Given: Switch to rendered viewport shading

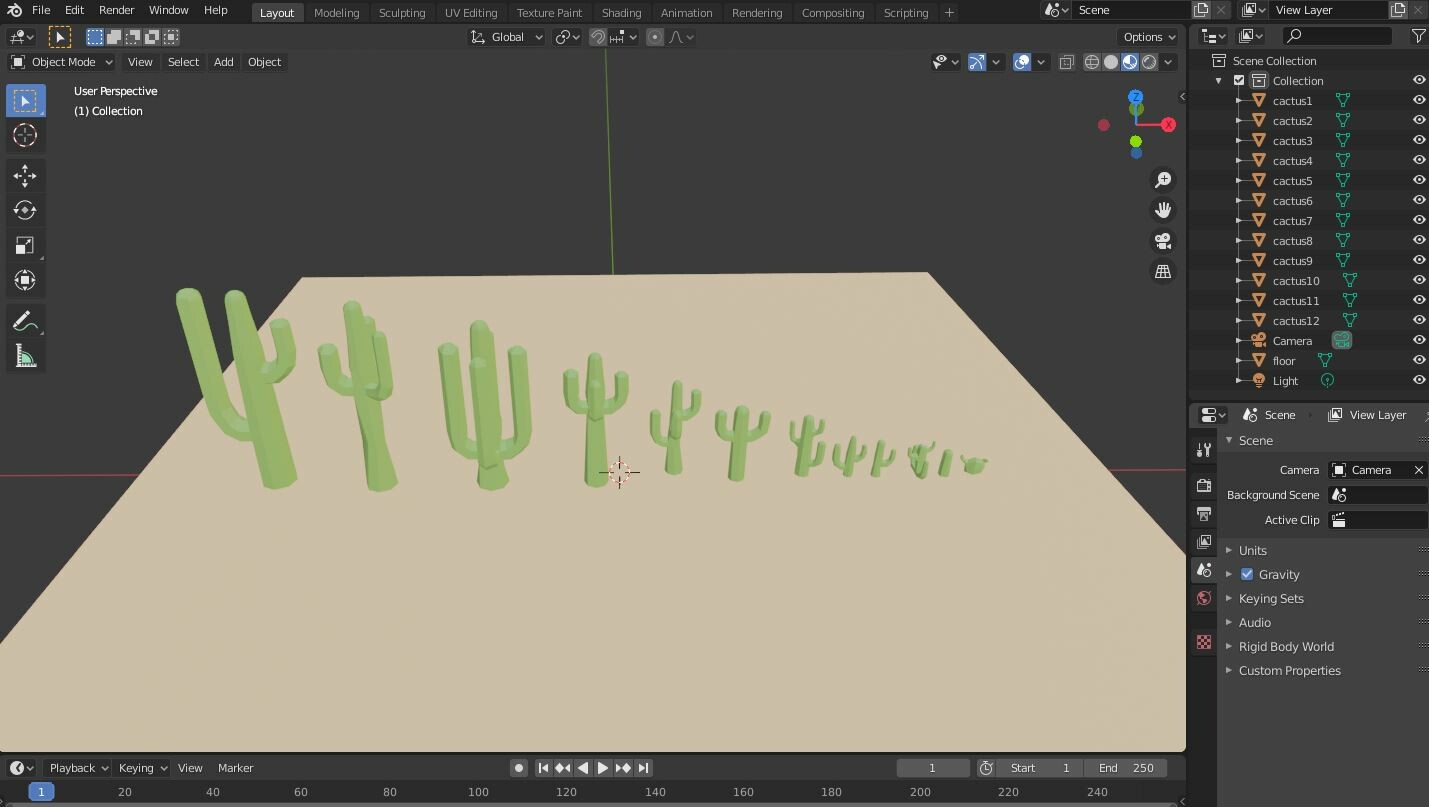Looking at the screenshot, I should click(x=1150, y=61).
